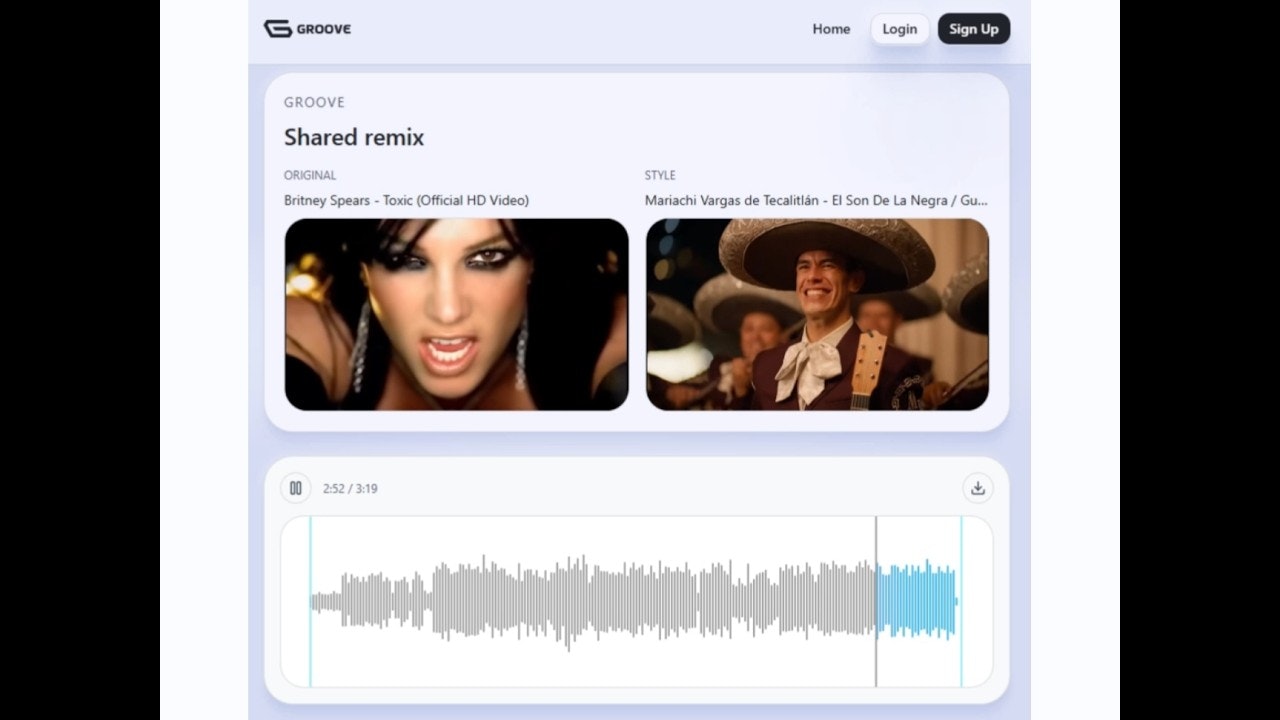Viewport: 1280px width, 720px height.
Task: Click the waveform start boundary marker
Action: (310, 601)
